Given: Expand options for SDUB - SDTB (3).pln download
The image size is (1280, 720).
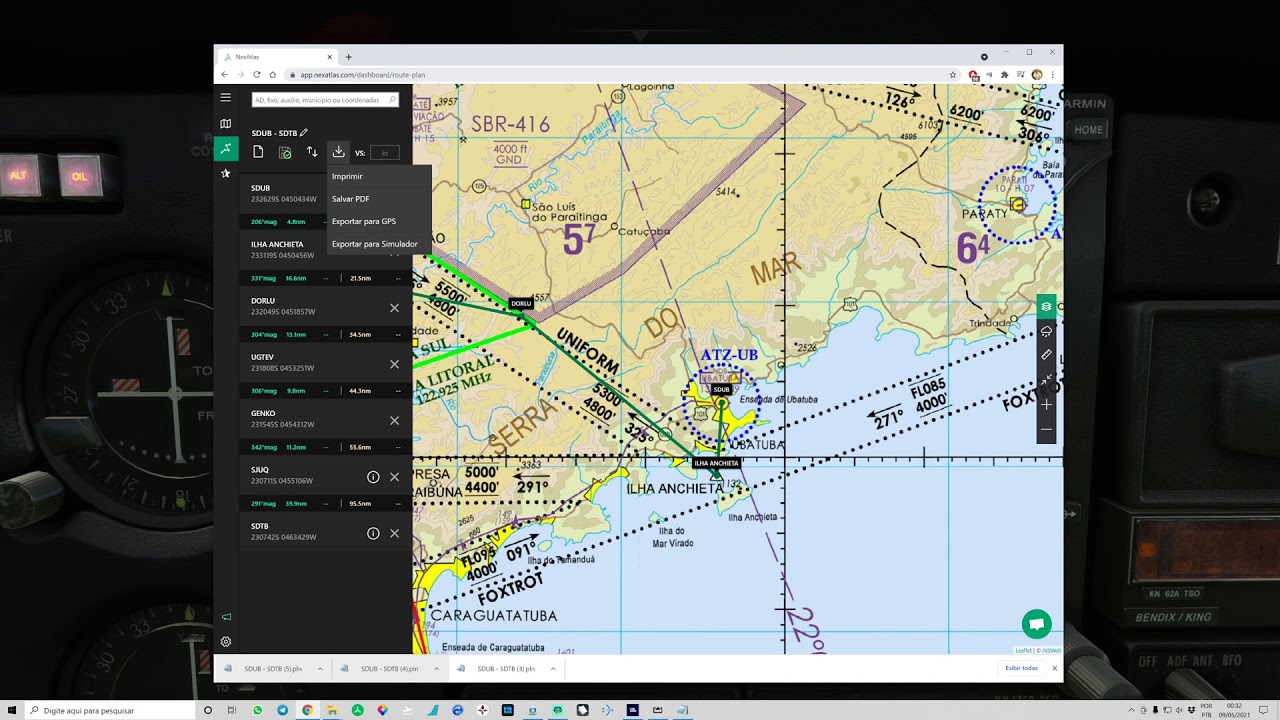Looking at the screenshot, I should 553,668.
